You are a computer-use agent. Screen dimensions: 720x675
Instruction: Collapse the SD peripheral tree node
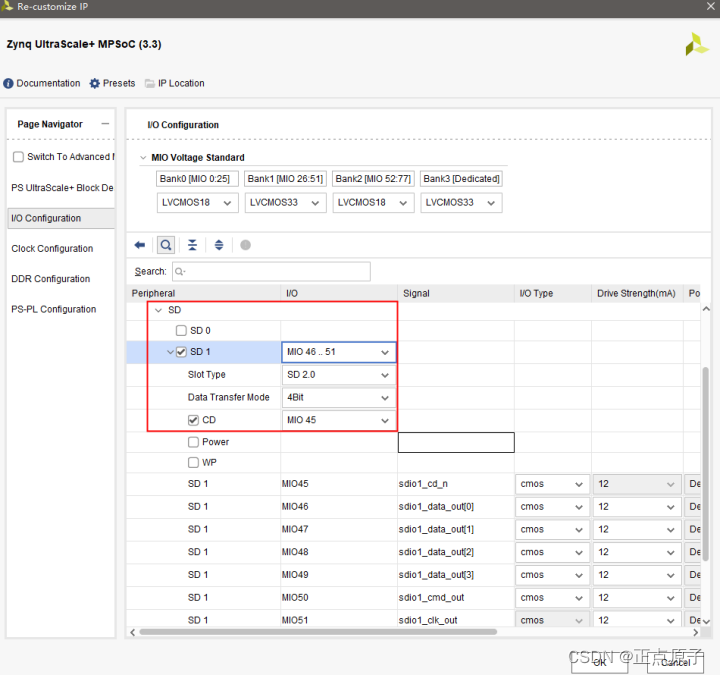pyautogui.click(x=158, y=310)
